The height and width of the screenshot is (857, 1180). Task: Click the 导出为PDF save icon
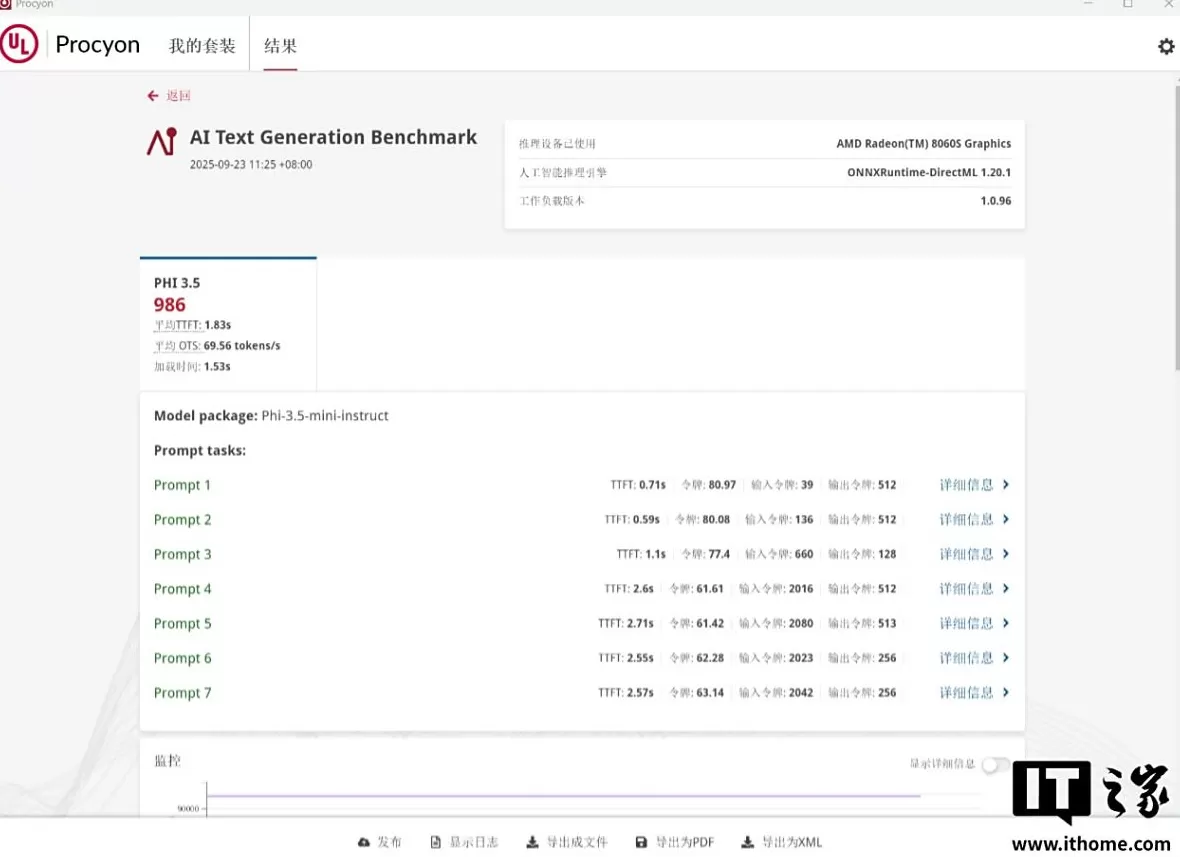click(642, 842)
